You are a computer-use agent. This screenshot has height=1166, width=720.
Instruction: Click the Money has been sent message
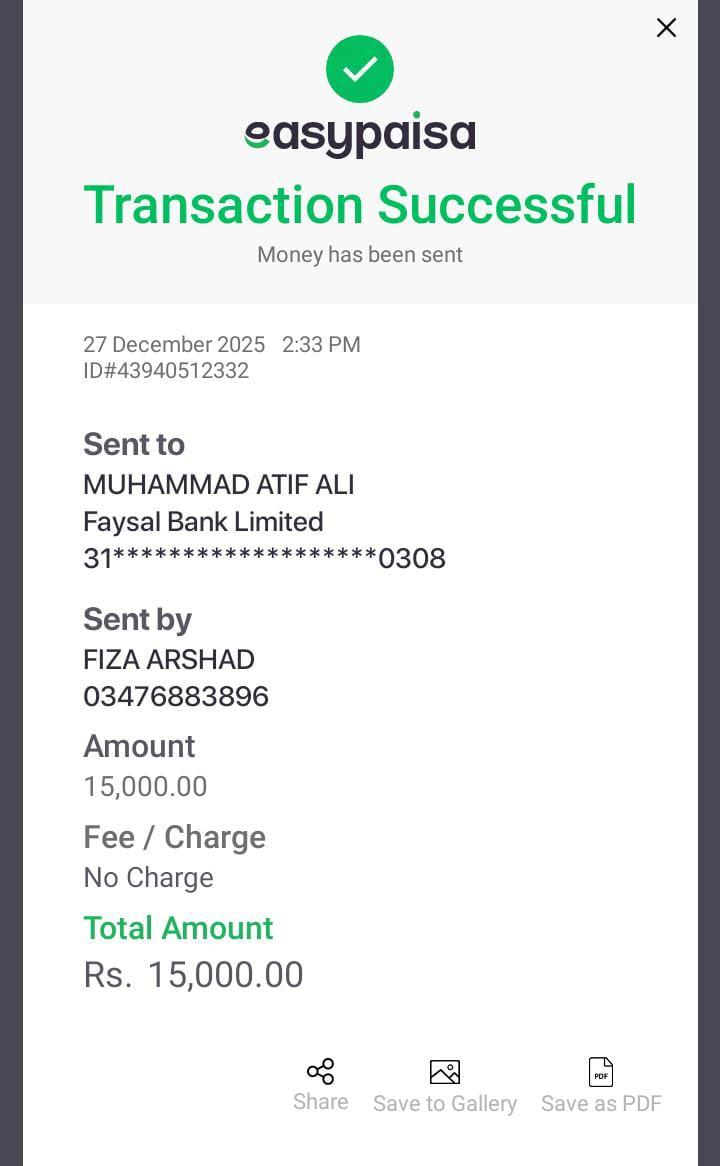click(360, 255)
